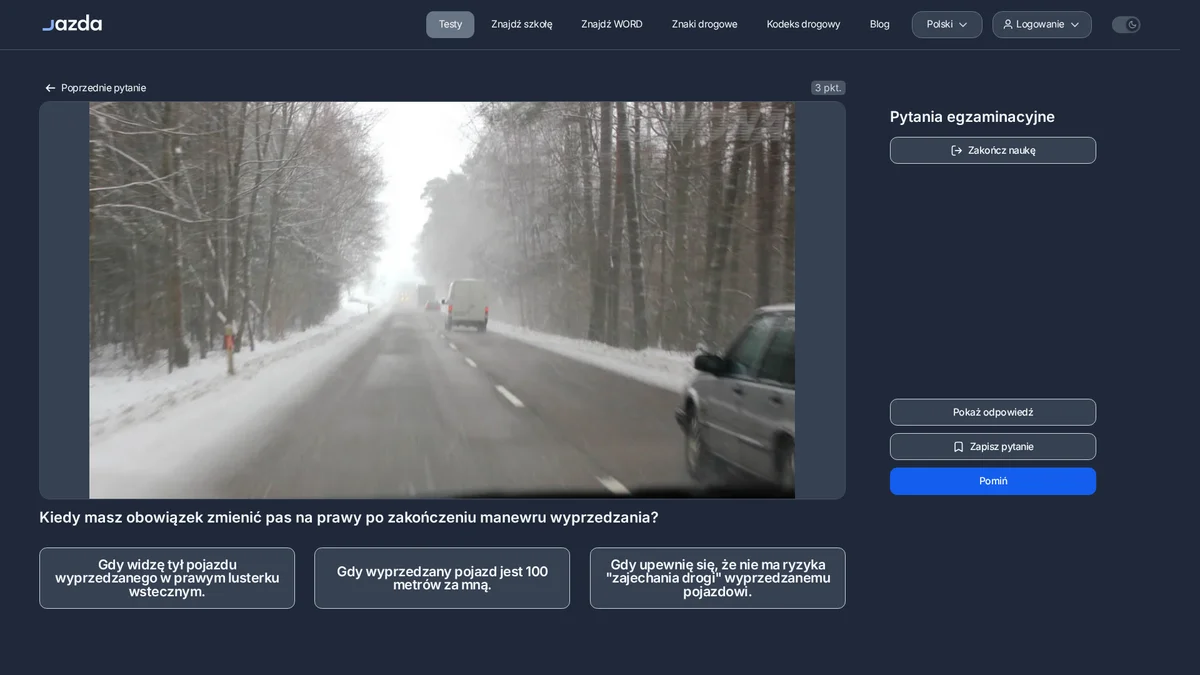Skip question with the Pomiń button
This screenshot has height=675, width=1200.
993,481
